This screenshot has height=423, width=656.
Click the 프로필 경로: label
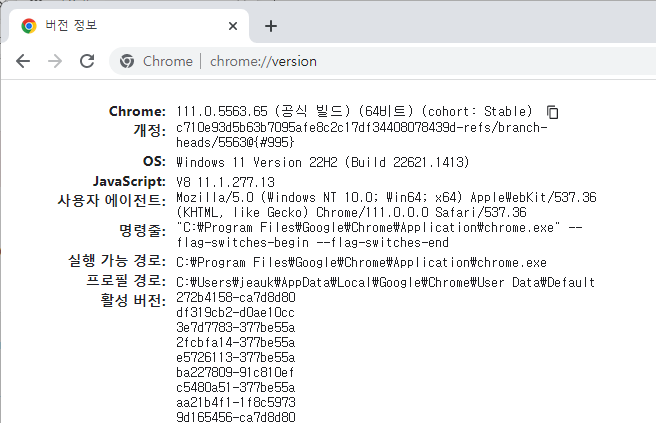tap(126, 280)
